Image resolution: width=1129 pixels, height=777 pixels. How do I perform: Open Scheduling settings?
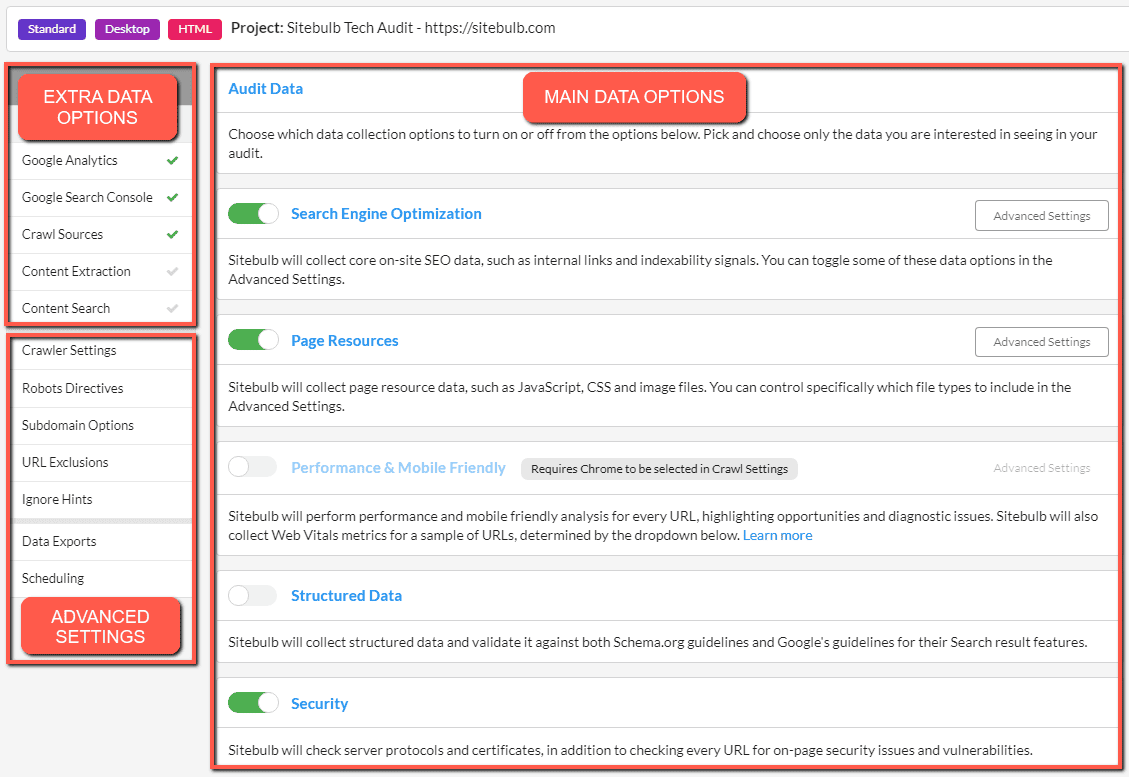102,578
